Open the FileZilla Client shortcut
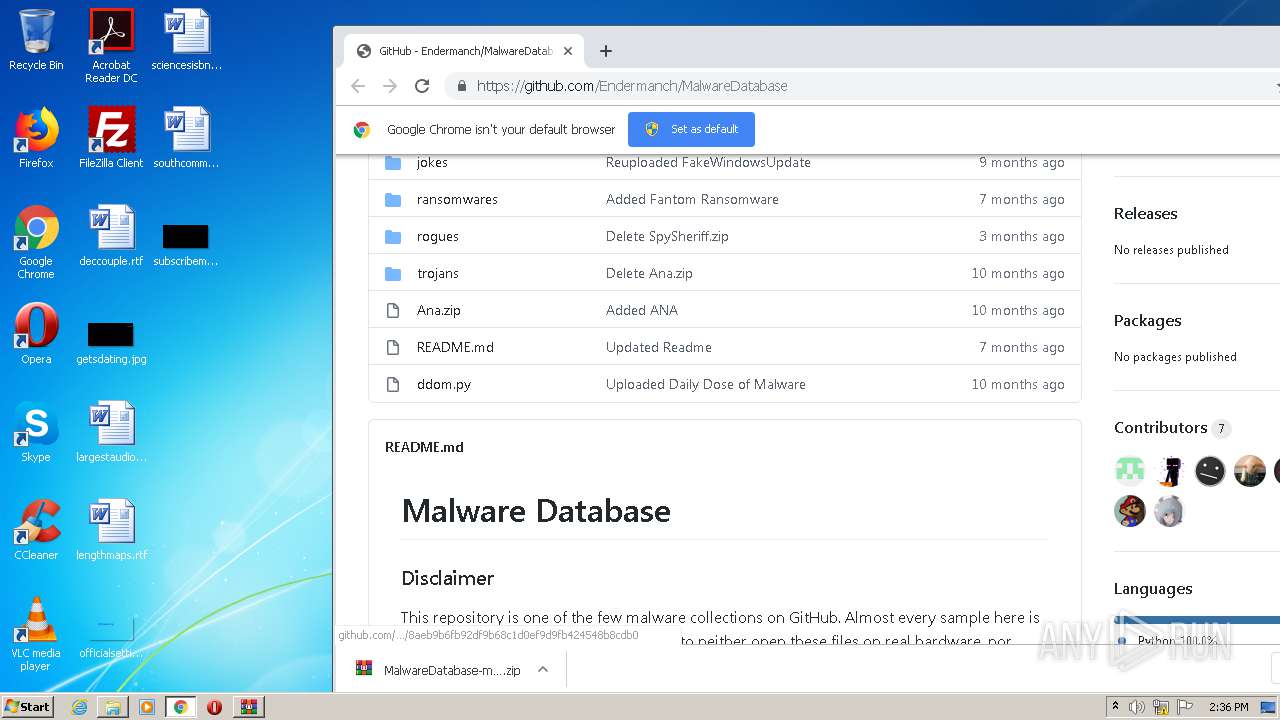 pos(111,138)
